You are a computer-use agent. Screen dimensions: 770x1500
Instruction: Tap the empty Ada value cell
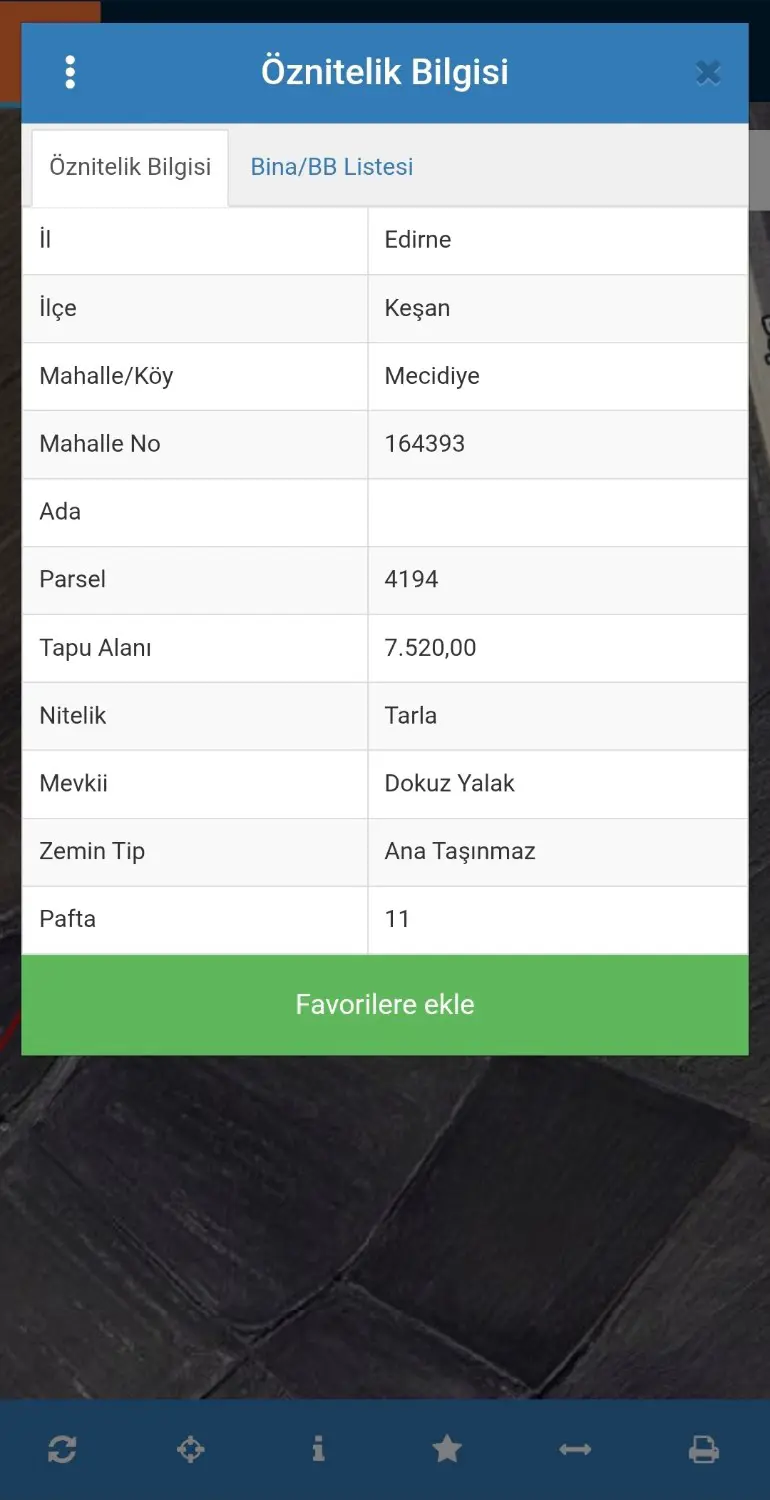pos(558,512)
